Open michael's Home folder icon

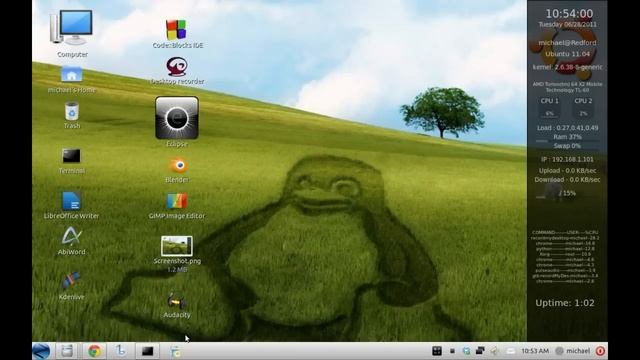point(71,74)
